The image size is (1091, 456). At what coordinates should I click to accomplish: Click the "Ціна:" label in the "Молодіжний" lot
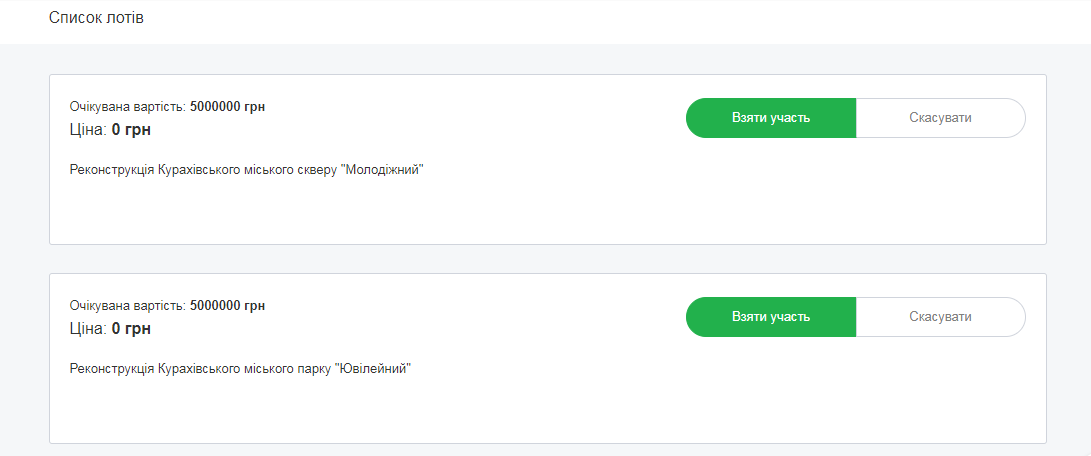[88, 130]
